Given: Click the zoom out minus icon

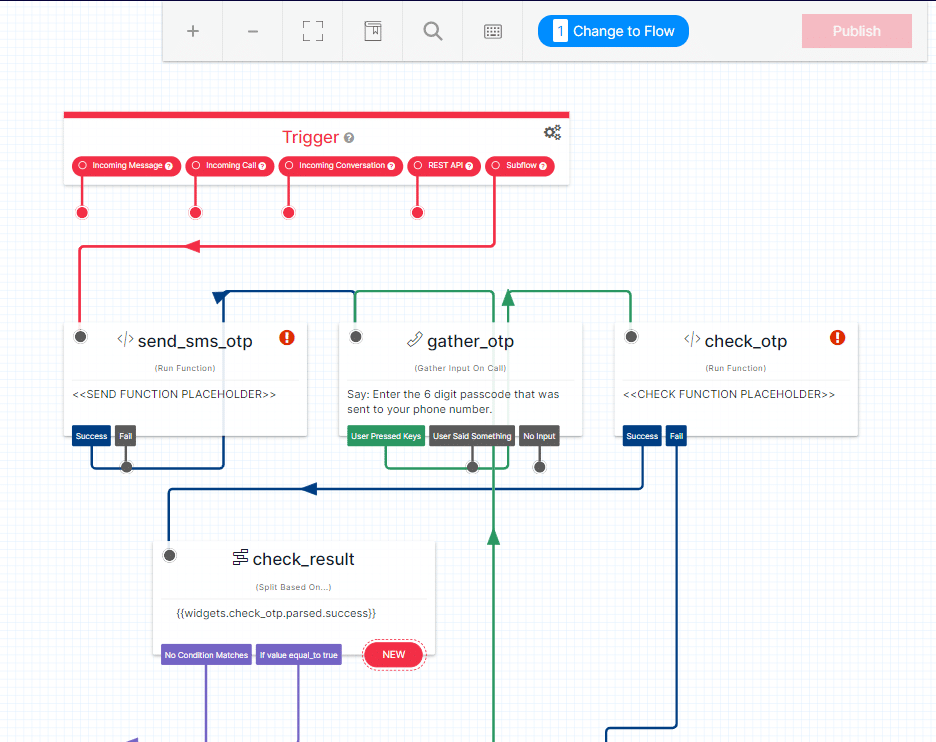Looking at the screenshot, I should click(x=253, y=31).
